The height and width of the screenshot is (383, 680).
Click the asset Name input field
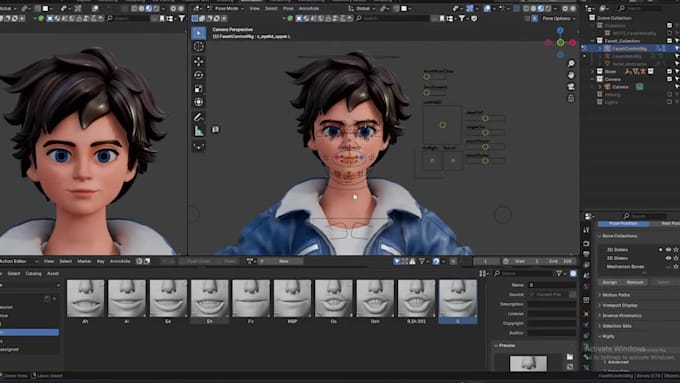point(551,285)
